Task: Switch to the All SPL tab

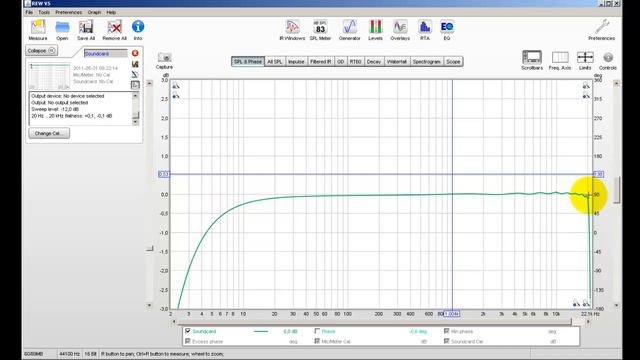Action: point(275,62)
